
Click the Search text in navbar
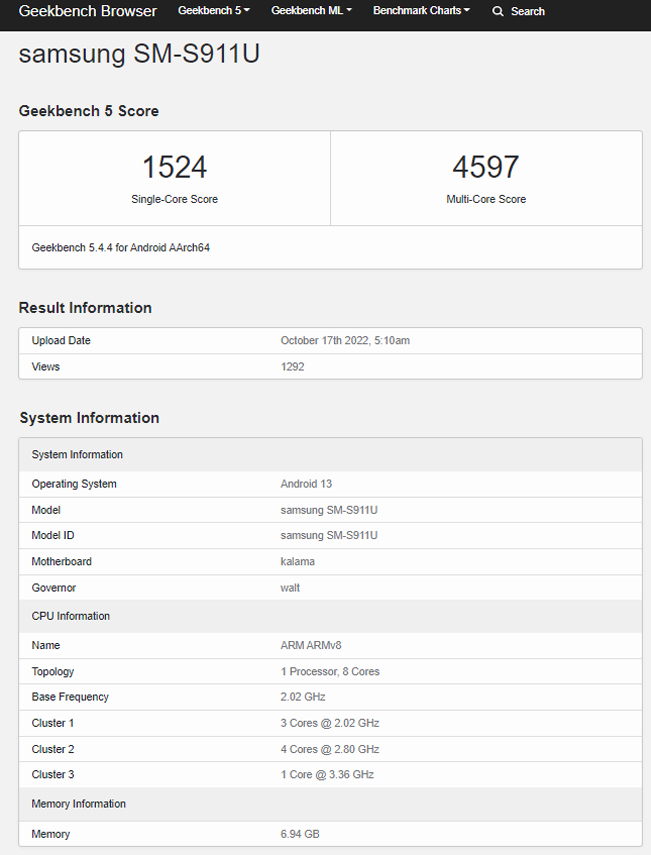(527, 11)
